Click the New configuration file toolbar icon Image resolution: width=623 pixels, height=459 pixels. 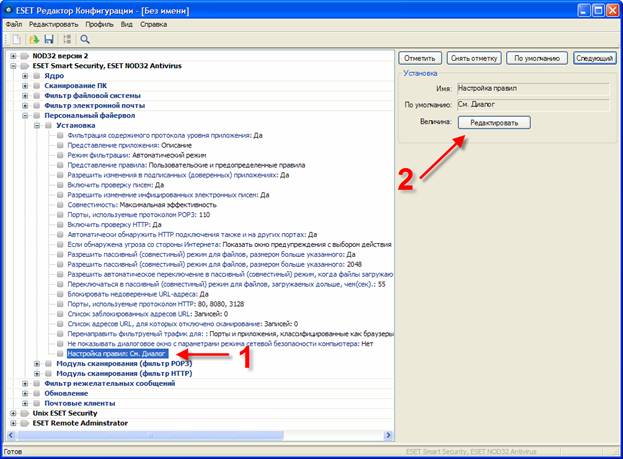tap(17, 39)
